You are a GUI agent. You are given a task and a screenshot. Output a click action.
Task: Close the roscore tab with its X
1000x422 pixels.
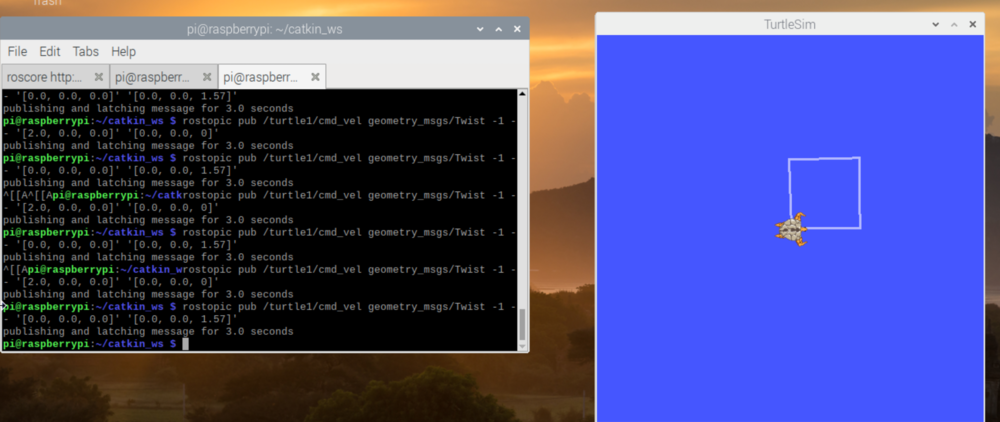click(x=99, y=76)
